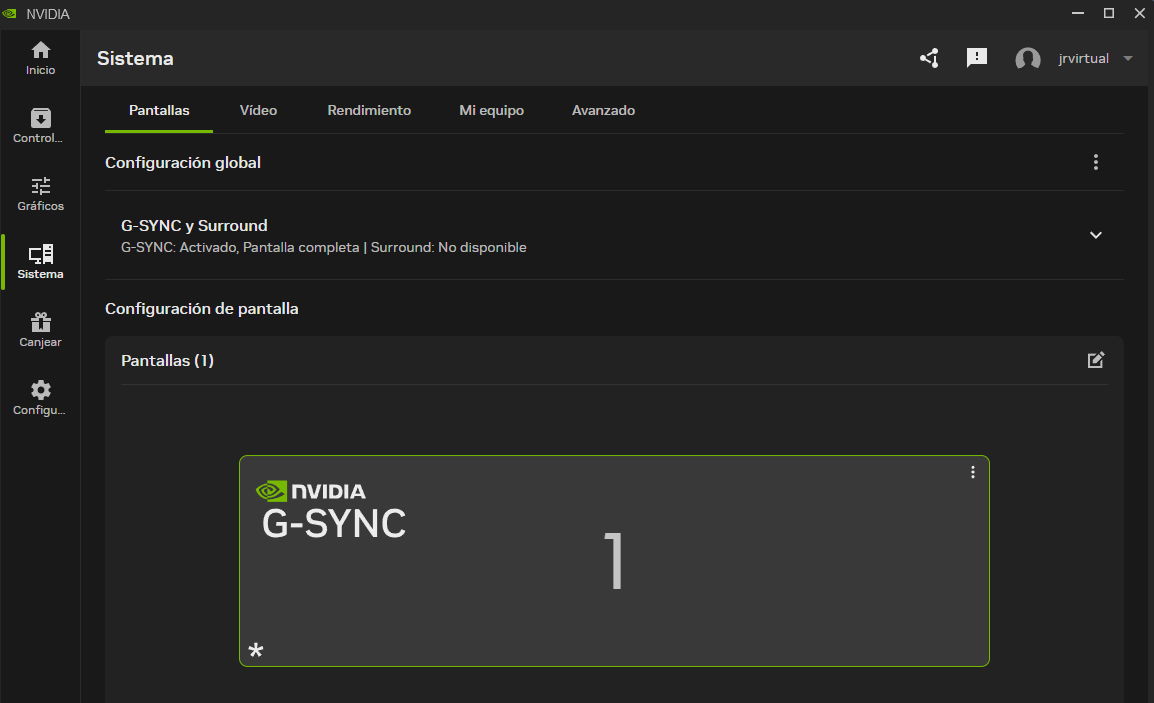Select the Sistema sidebar icon
The image size is (1154, 703).
(x=40, y=262)
